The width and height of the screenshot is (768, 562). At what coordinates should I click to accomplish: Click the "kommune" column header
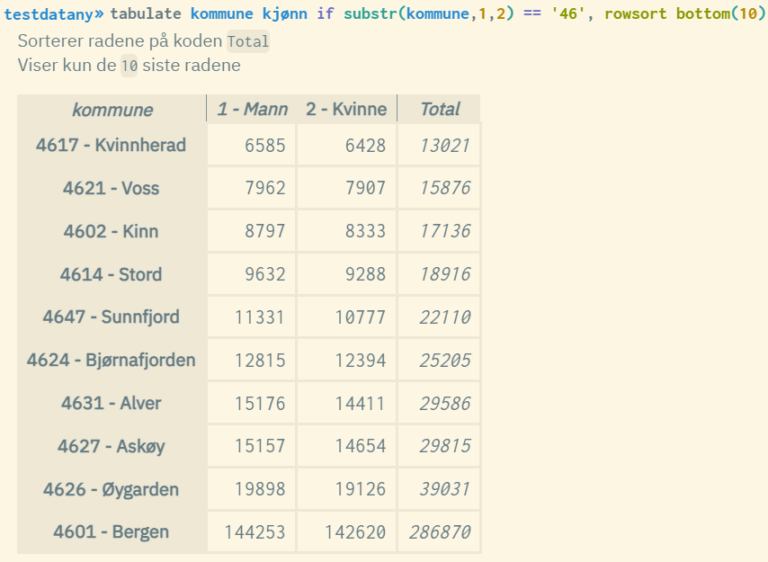tap(112, 110)
